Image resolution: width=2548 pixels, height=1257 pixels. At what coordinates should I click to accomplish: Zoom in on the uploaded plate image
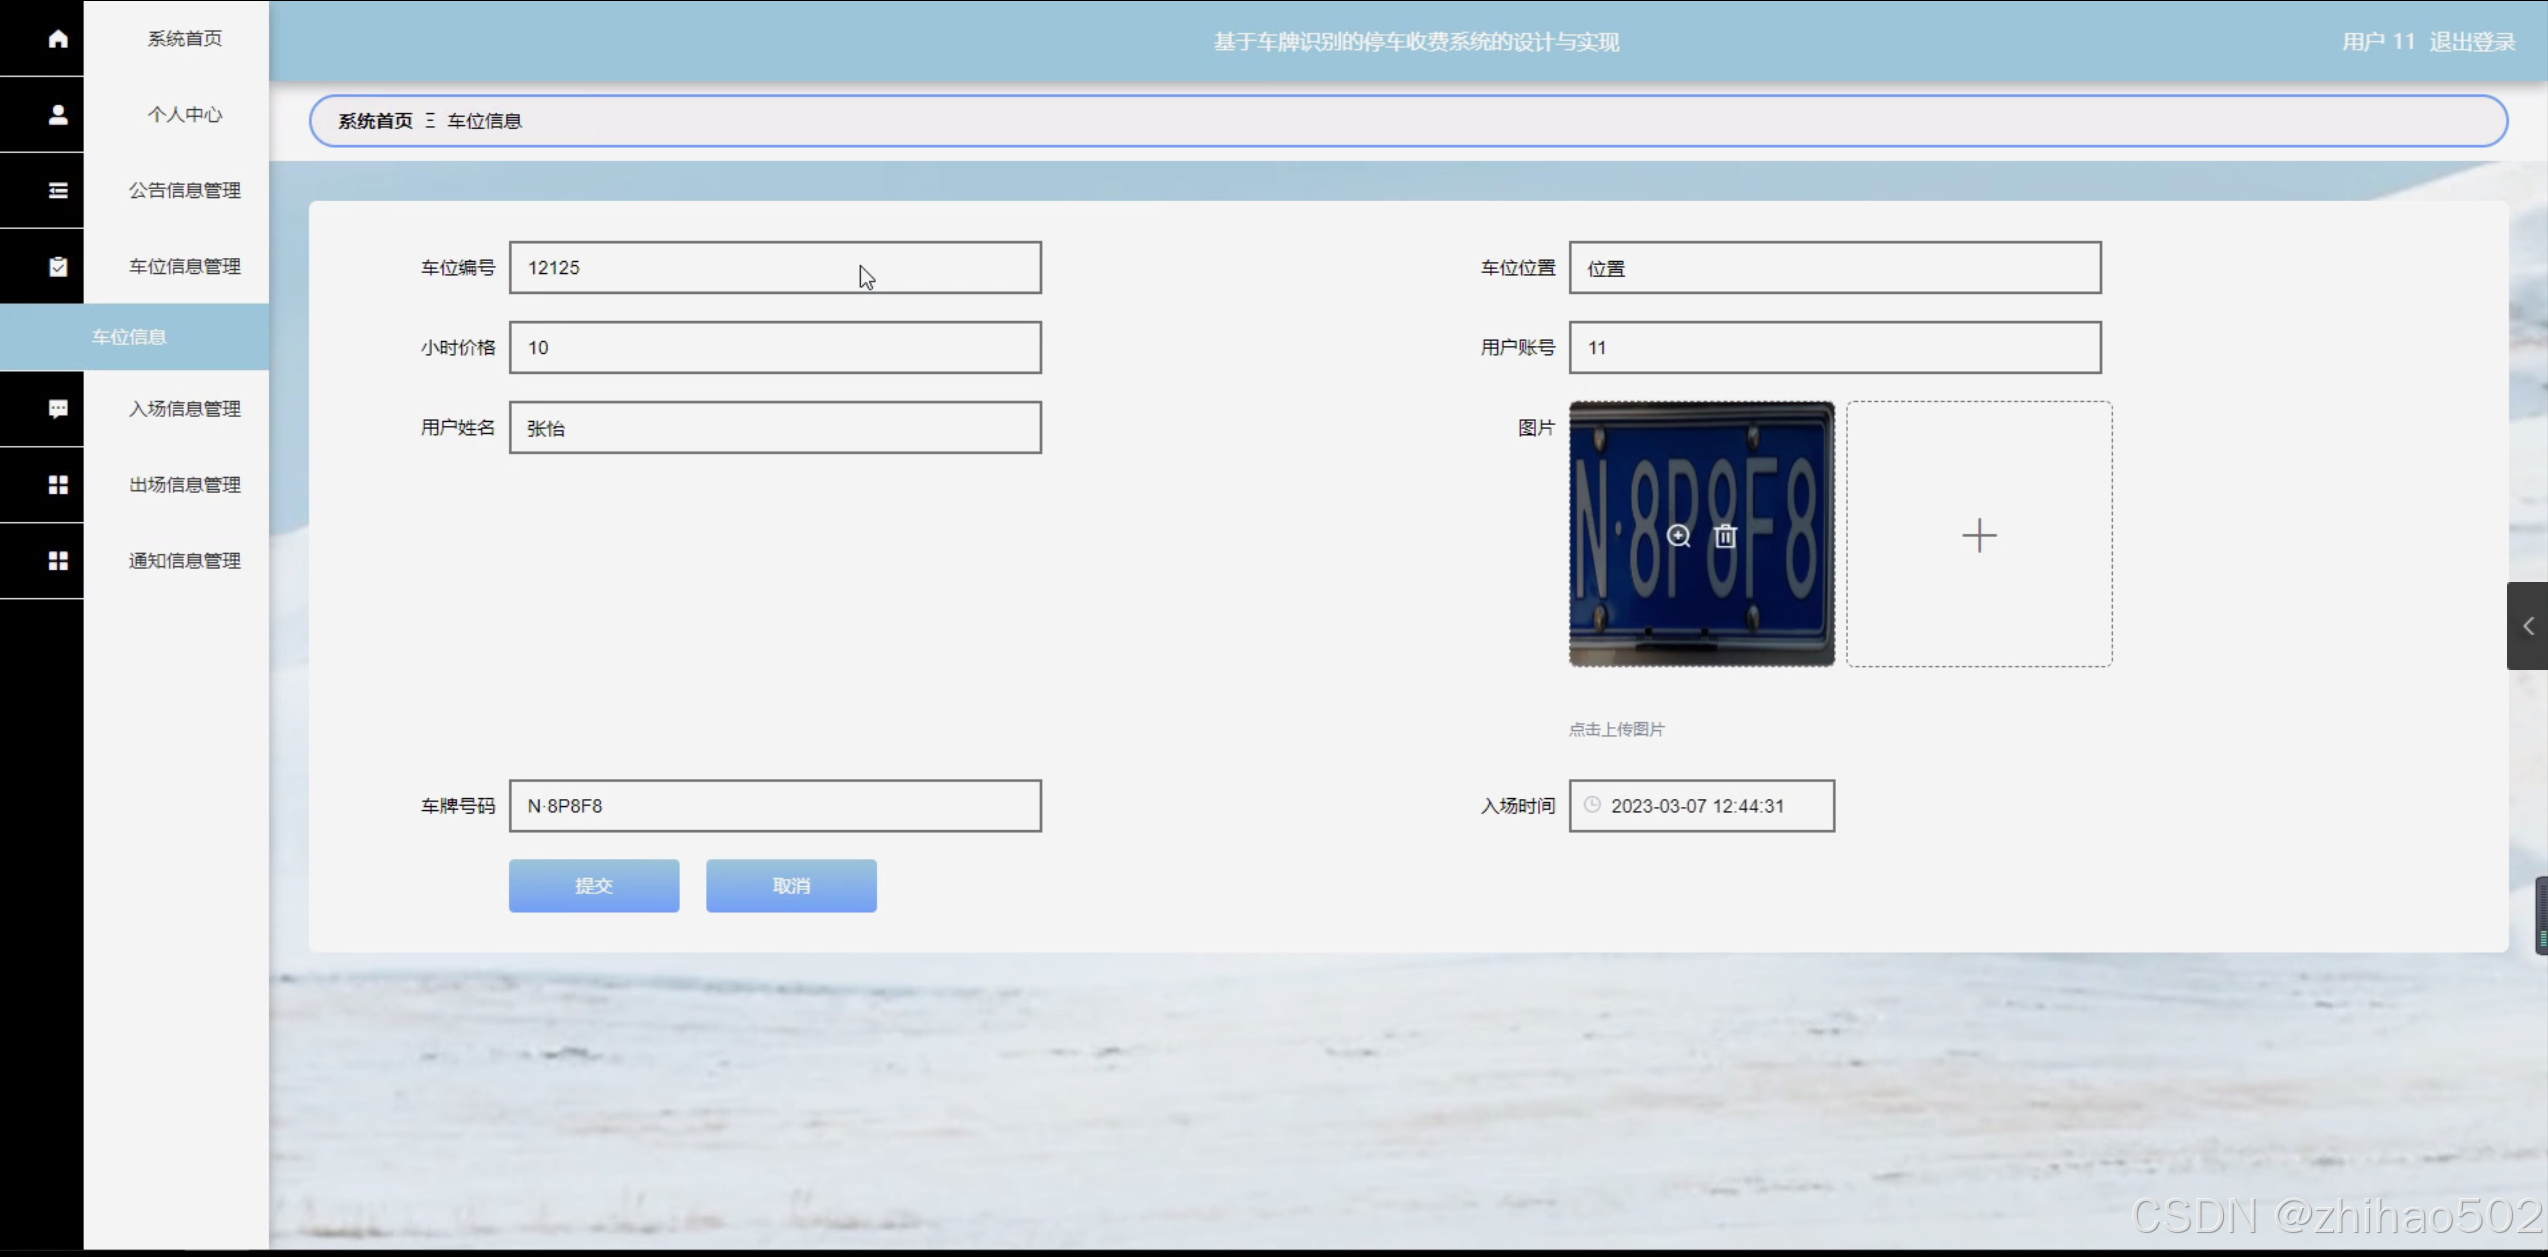point(1678,536)
